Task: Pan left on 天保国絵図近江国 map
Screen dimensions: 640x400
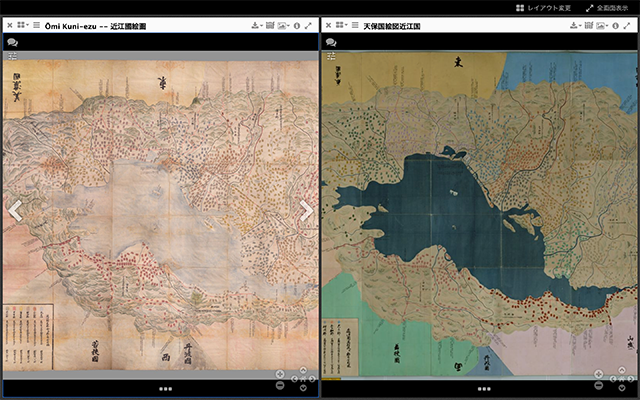Action: click(613, 379)
